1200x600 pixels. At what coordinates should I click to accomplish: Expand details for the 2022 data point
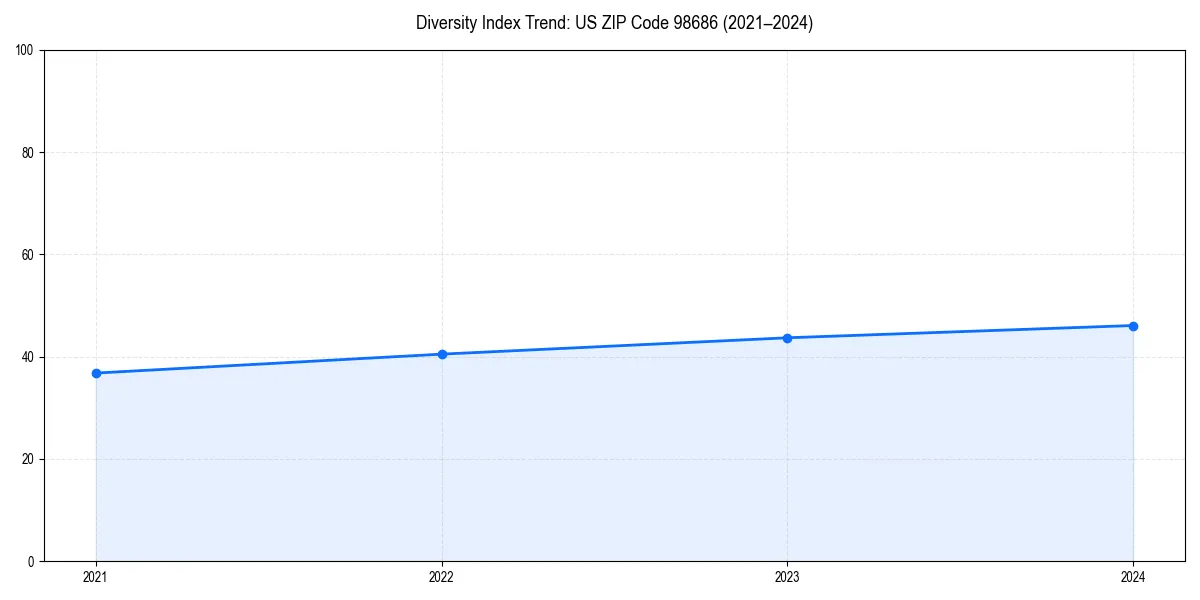(441, 353)
